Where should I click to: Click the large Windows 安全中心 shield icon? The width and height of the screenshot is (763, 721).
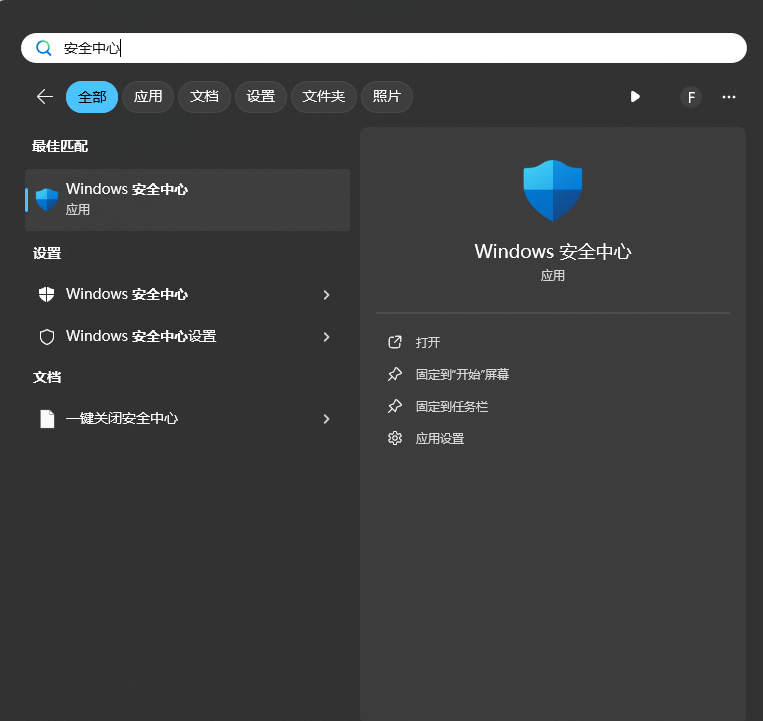pyautogui.click(x=552, y=190)
